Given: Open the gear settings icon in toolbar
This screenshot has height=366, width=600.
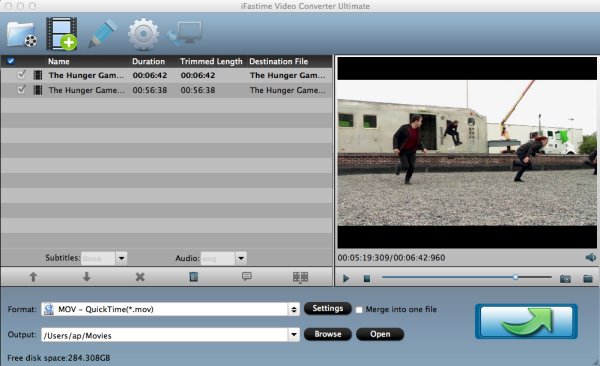Looking at the screenshot, I should 143,34.
